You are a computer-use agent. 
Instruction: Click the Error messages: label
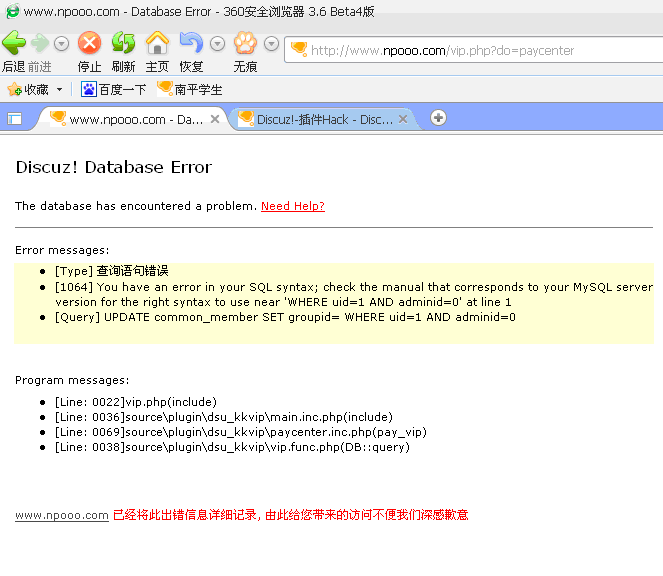[x=62, y=250]
